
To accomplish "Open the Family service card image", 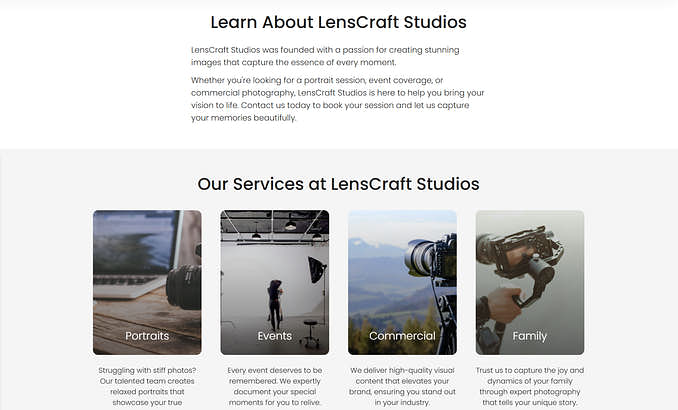I will [530, 282].
